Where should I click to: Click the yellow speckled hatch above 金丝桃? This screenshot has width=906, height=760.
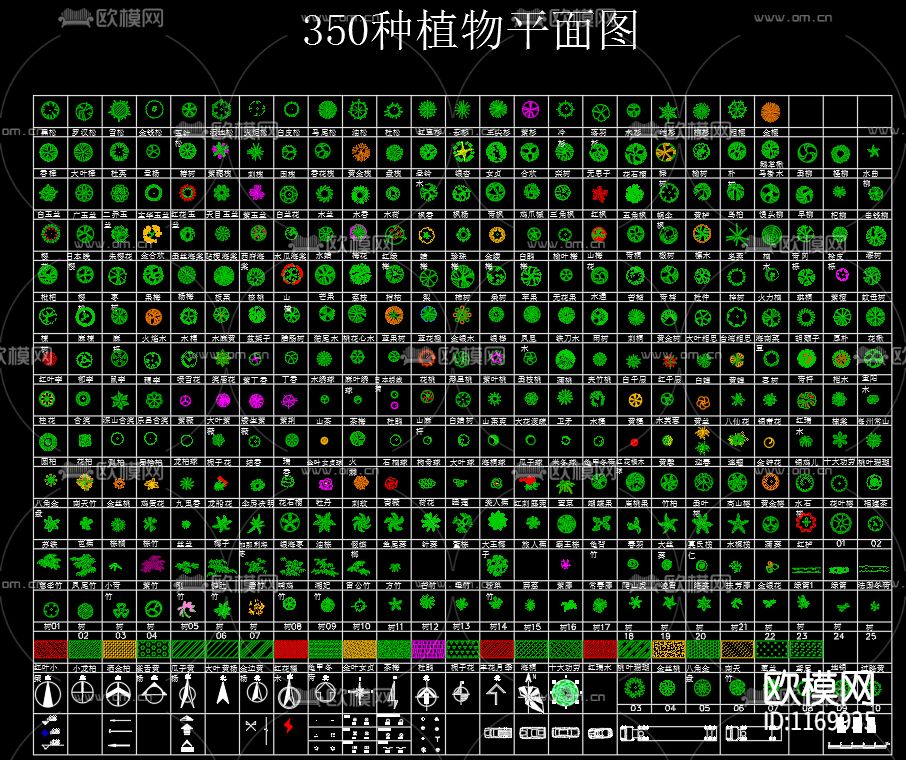coord(669,650)
